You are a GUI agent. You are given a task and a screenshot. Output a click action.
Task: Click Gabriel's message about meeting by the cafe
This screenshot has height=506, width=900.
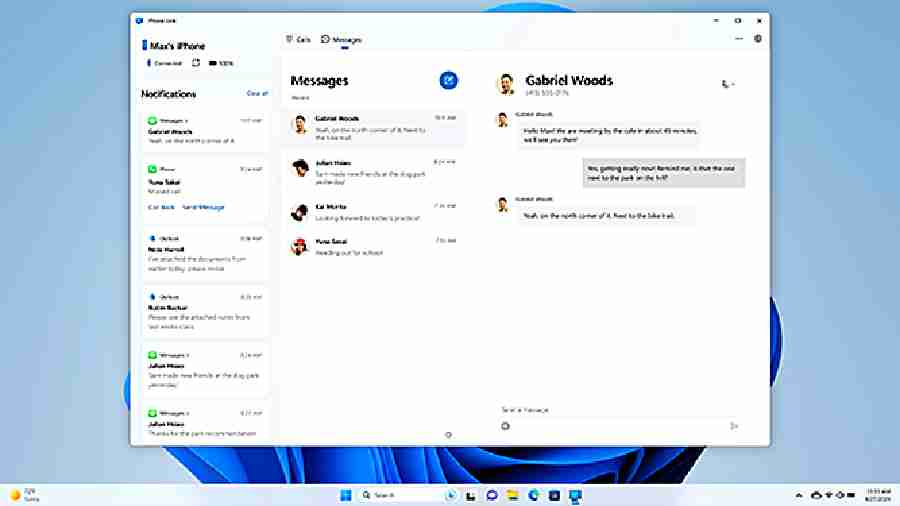click(610, 135)
